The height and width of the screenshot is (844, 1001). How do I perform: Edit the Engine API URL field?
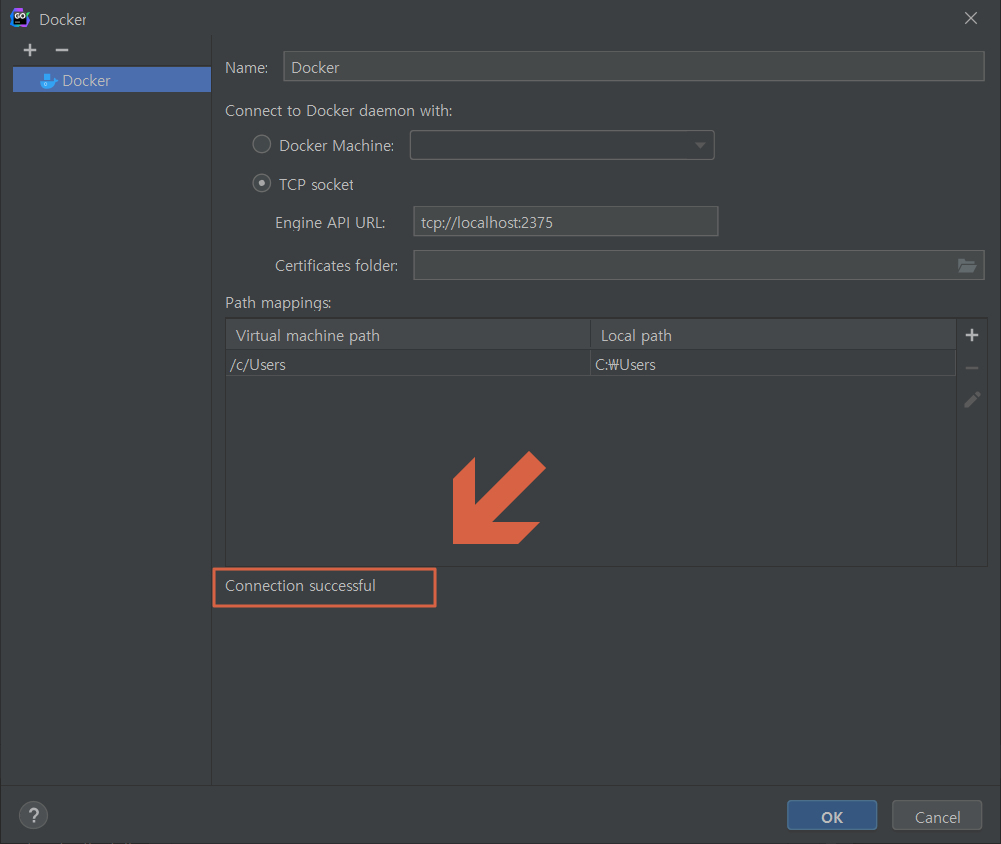pyautogui.click(x=566, y=222)
